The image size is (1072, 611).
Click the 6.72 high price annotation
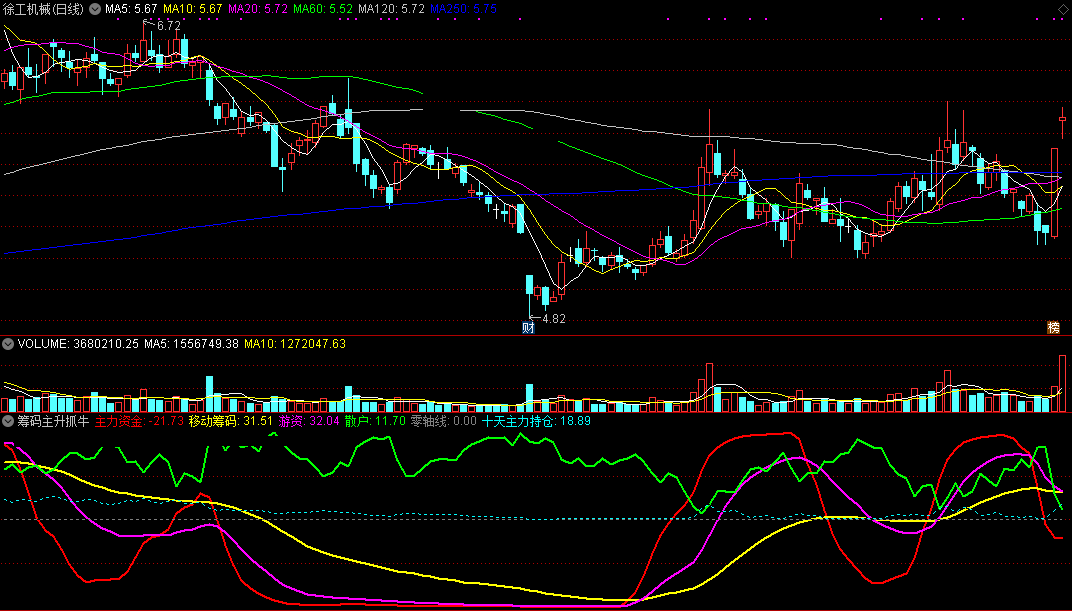click(168, 25)
